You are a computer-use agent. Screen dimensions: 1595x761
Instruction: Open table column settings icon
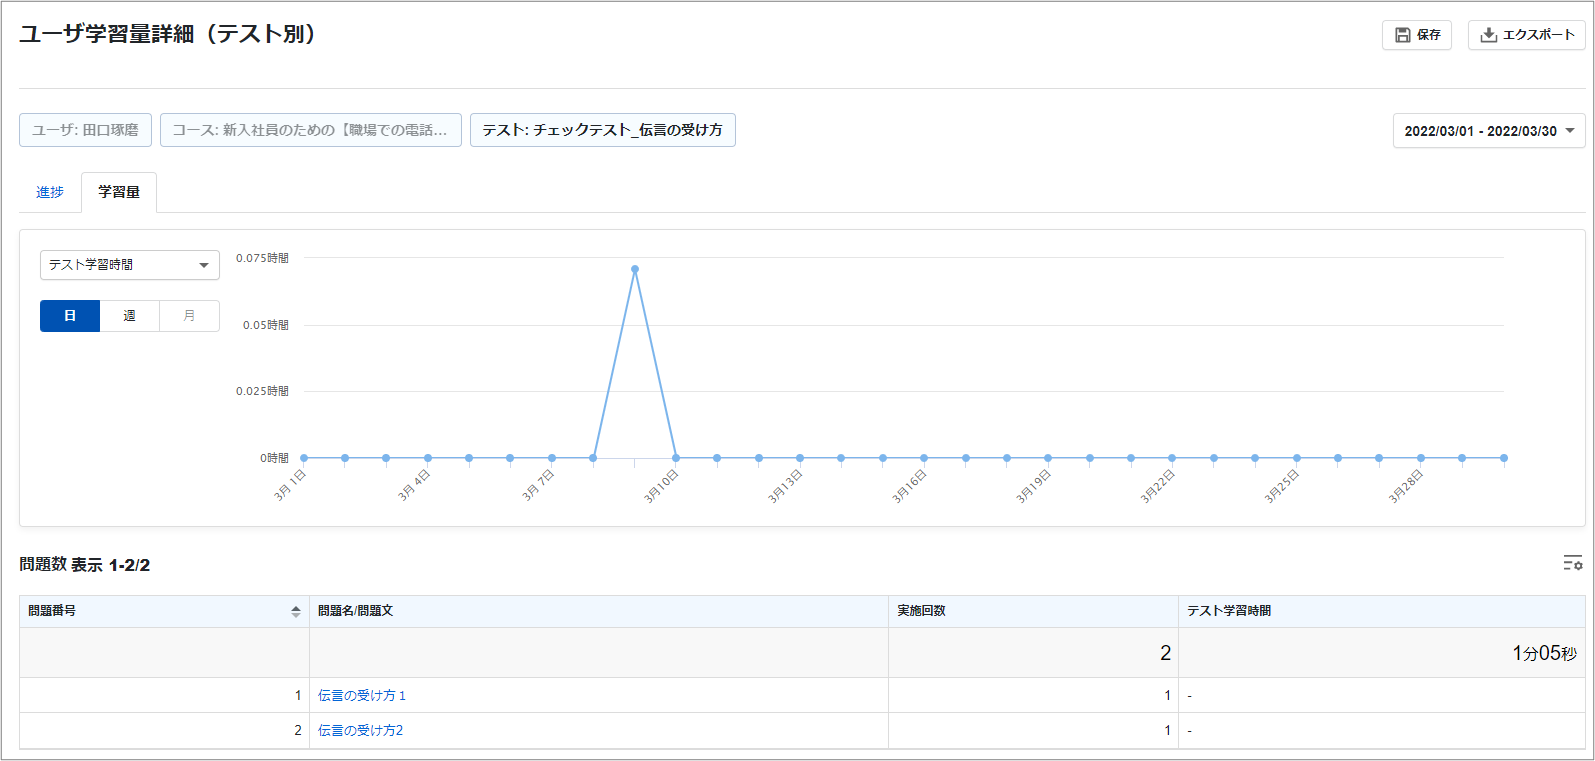pyautogui.click(x=1573, y=563)
